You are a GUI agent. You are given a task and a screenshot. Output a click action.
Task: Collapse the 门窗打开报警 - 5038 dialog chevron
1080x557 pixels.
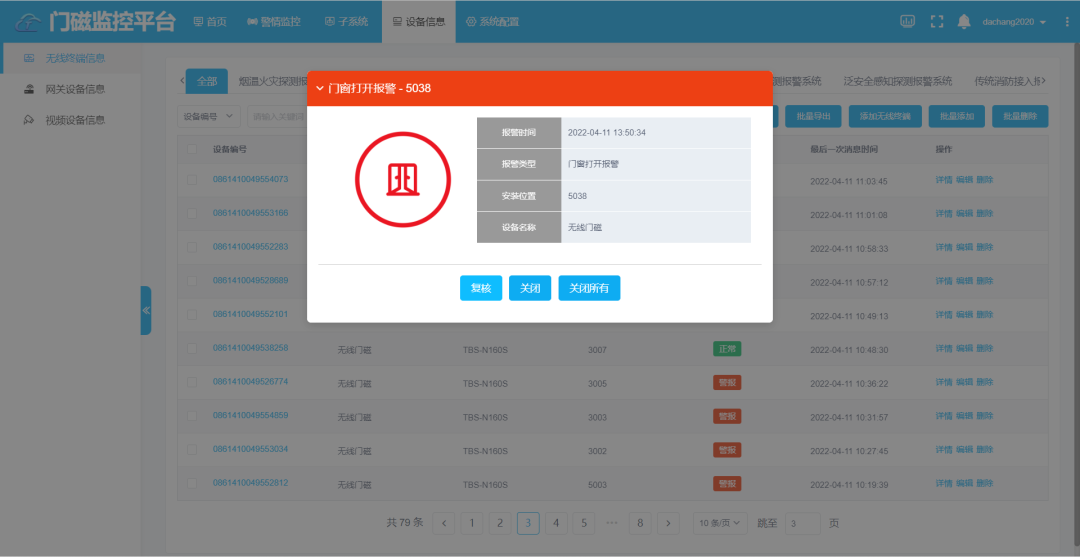[320, 88]
